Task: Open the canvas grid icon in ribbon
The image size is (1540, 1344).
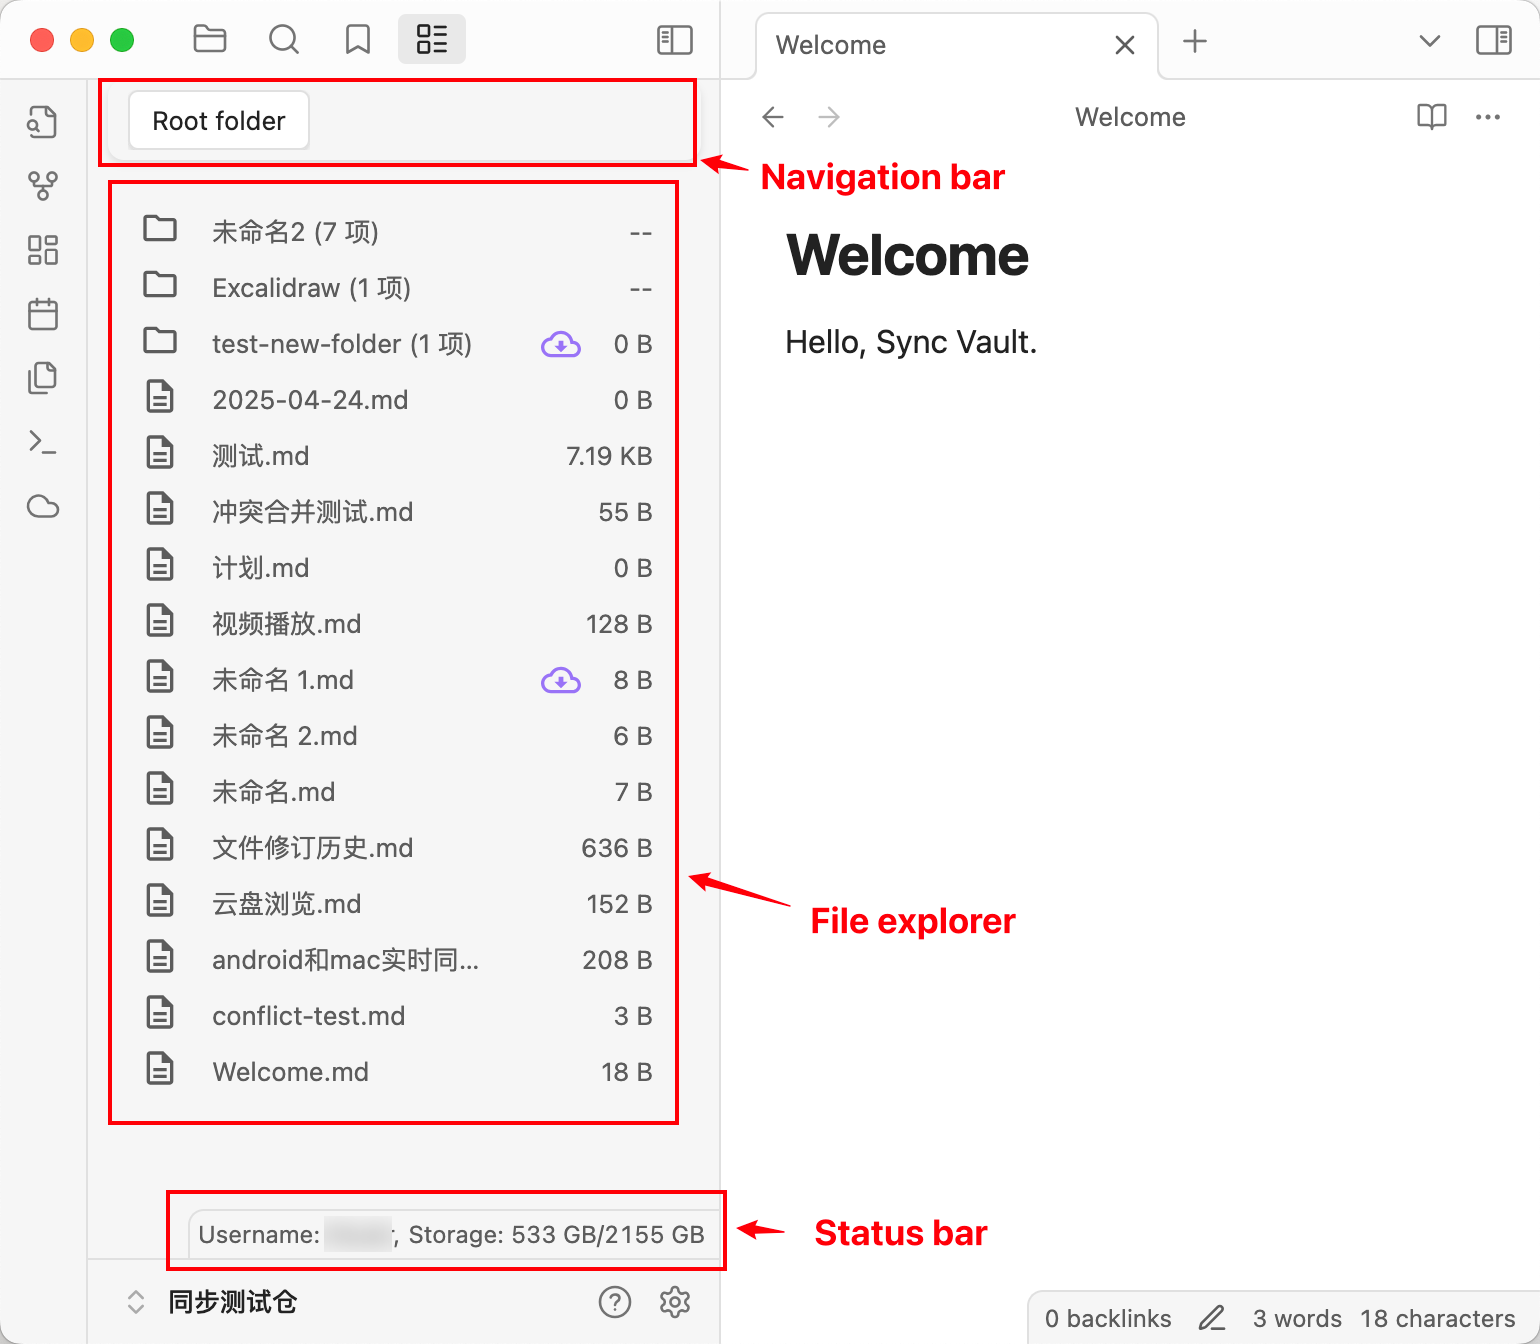Action: click(x=43, y=250)
